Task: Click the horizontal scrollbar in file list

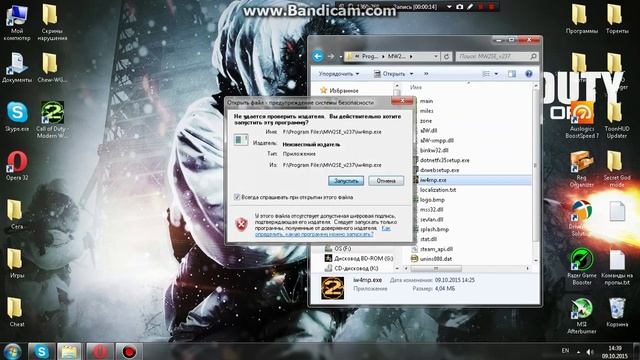Action: (436, 268)
